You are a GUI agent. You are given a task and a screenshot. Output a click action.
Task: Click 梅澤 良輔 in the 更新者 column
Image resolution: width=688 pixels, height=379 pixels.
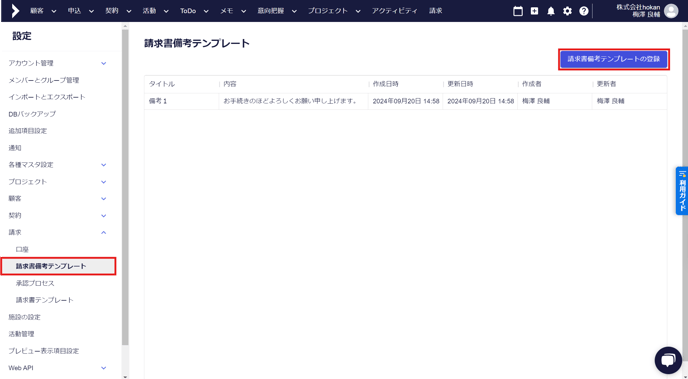(x=610, y=101)
